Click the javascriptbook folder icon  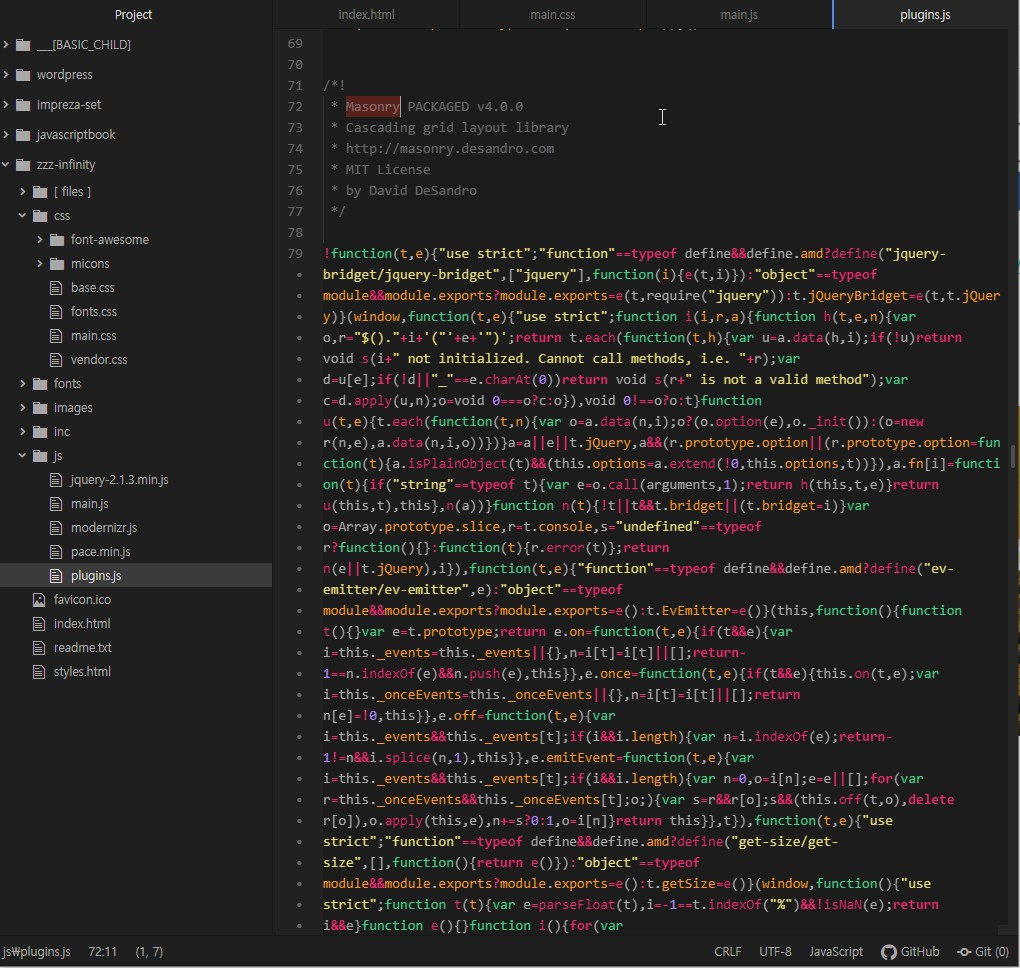pos(23,134)
